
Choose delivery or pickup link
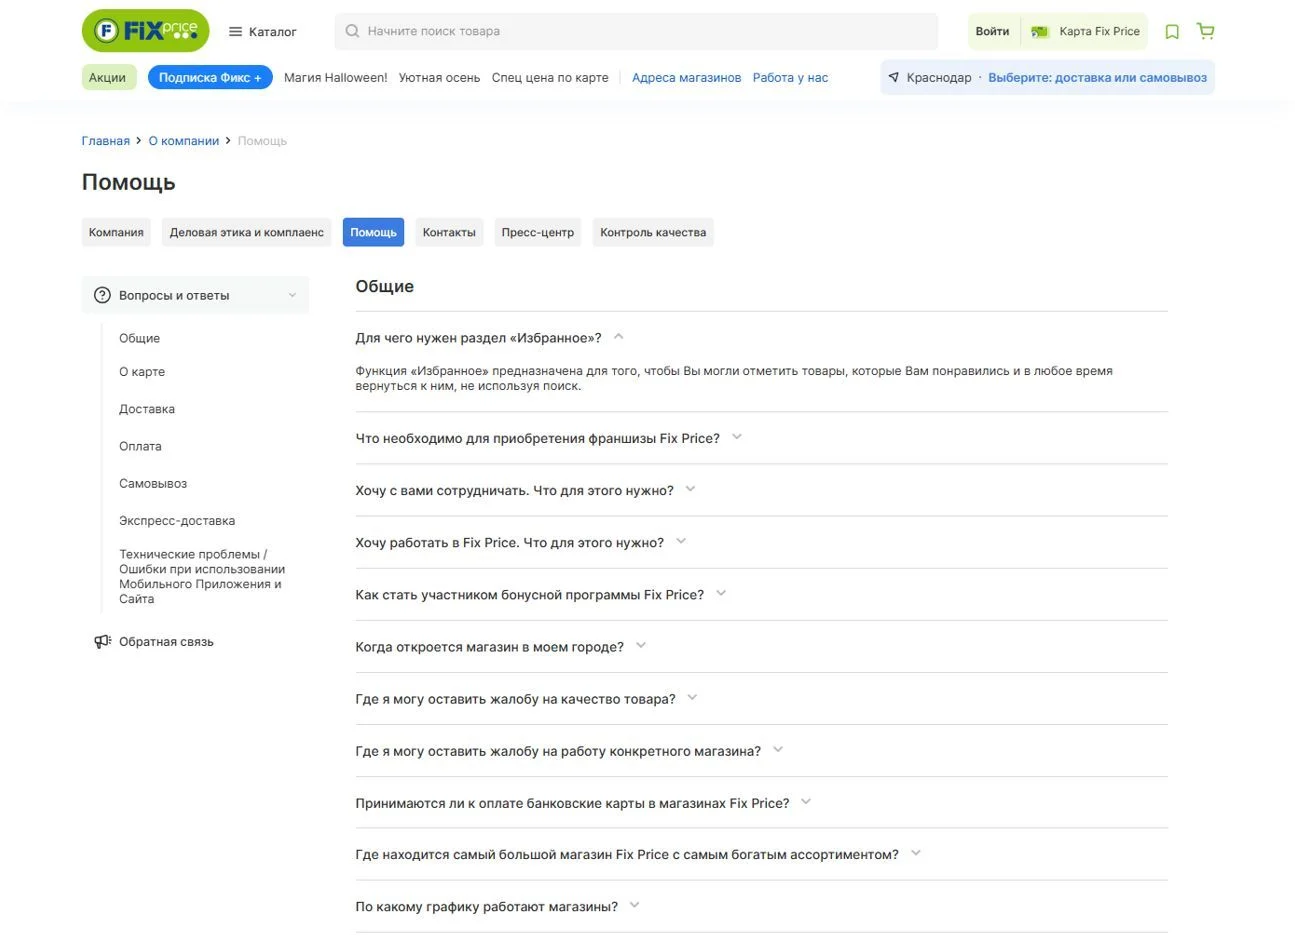click(1097, 77)
